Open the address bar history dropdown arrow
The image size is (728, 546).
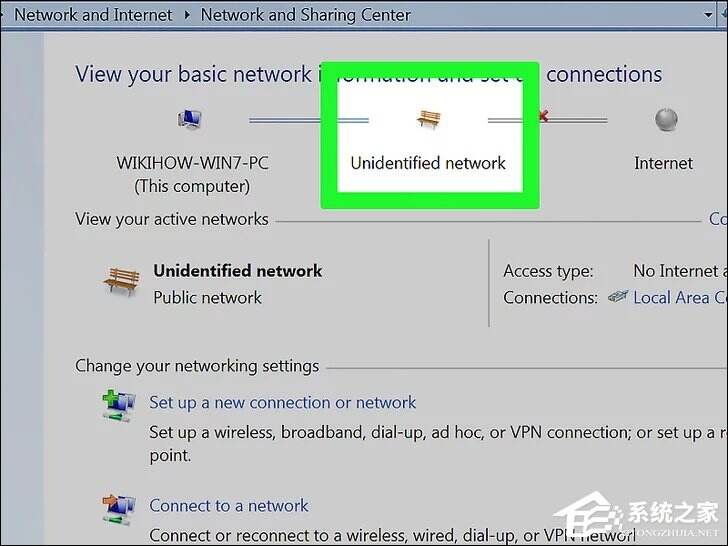(708, 15)
